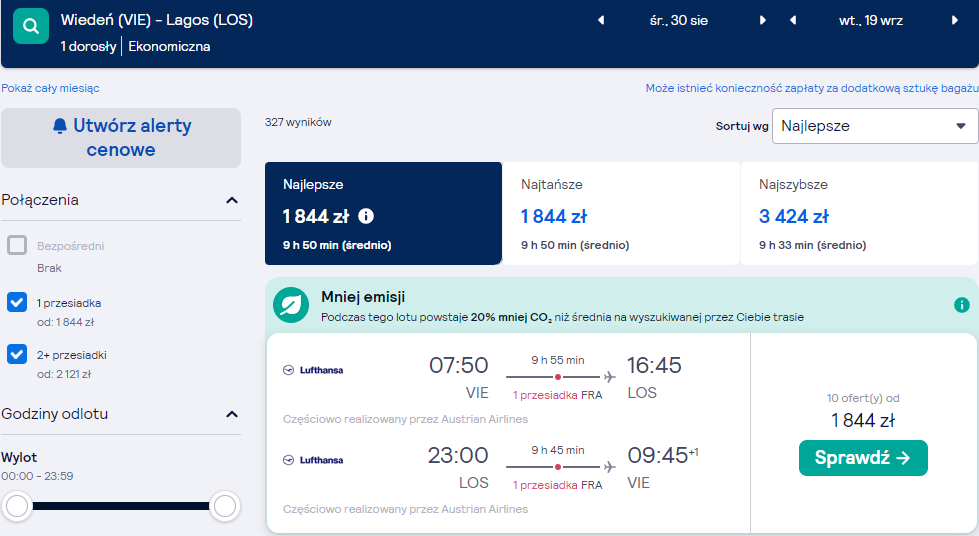
Task: Open the green emissions info icon
Action: (962, 305)
